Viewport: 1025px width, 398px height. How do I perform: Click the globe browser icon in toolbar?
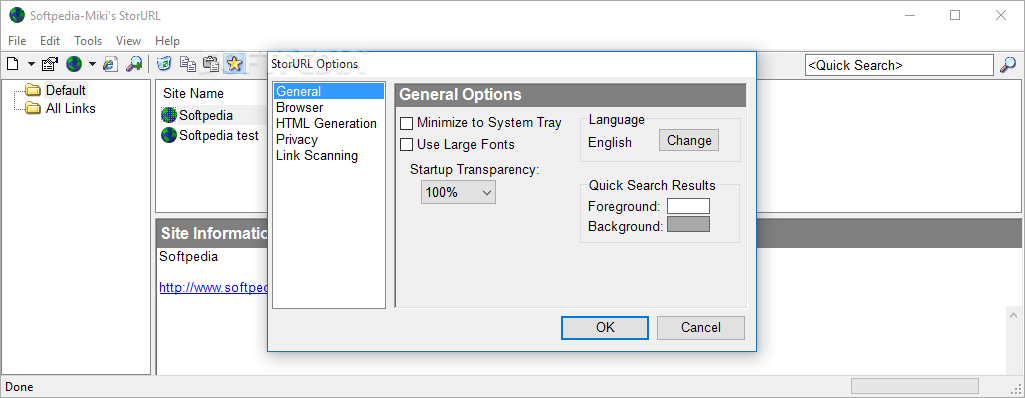coord(74,64)
